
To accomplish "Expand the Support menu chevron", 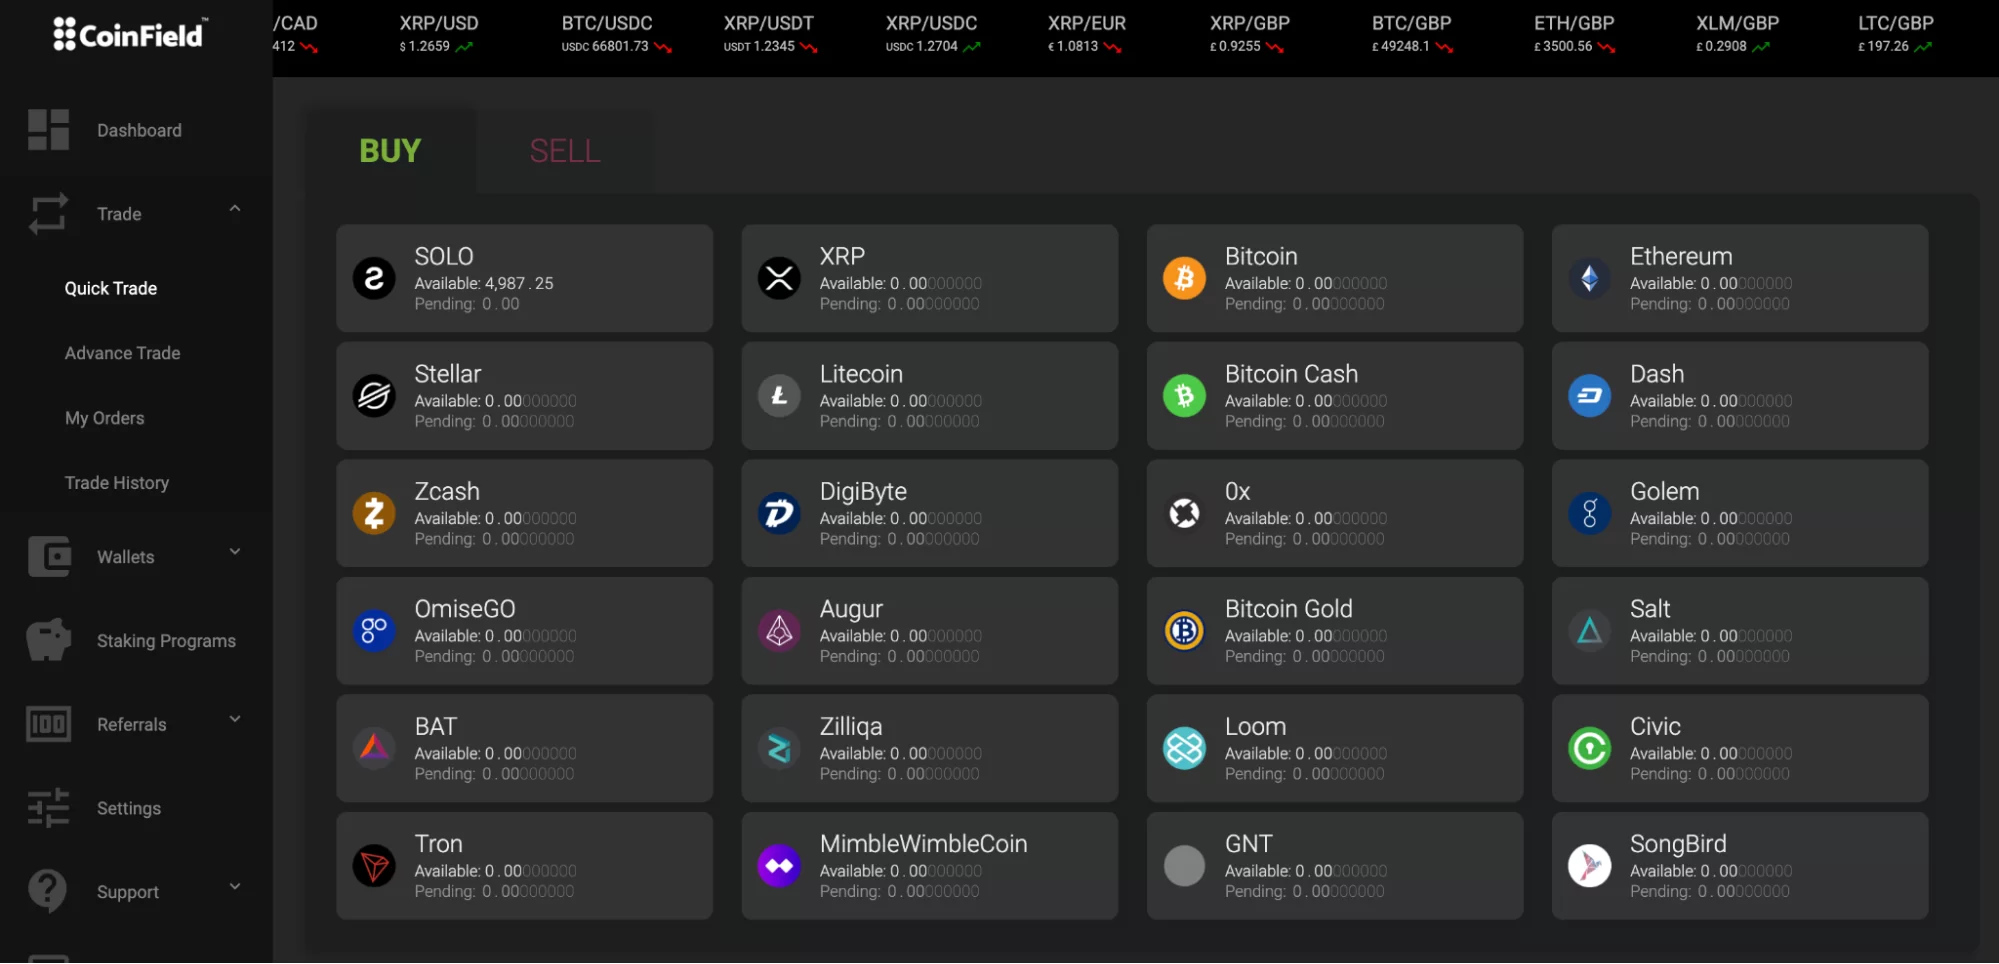I will (x=235, y=886).
